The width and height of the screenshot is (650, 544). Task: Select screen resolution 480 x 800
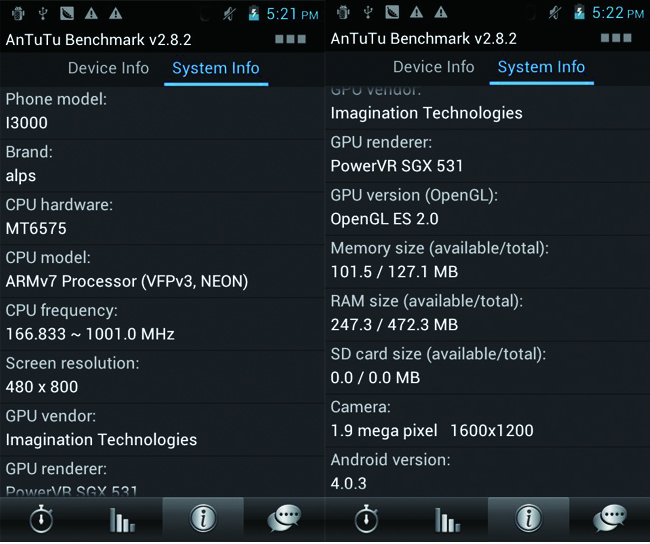click(42, 387)
